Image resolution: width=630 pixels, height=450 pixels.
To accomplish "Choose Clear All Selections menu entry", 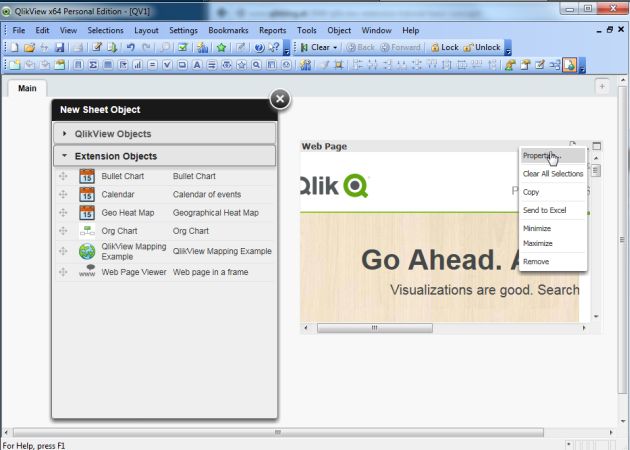I will [553, 174].
